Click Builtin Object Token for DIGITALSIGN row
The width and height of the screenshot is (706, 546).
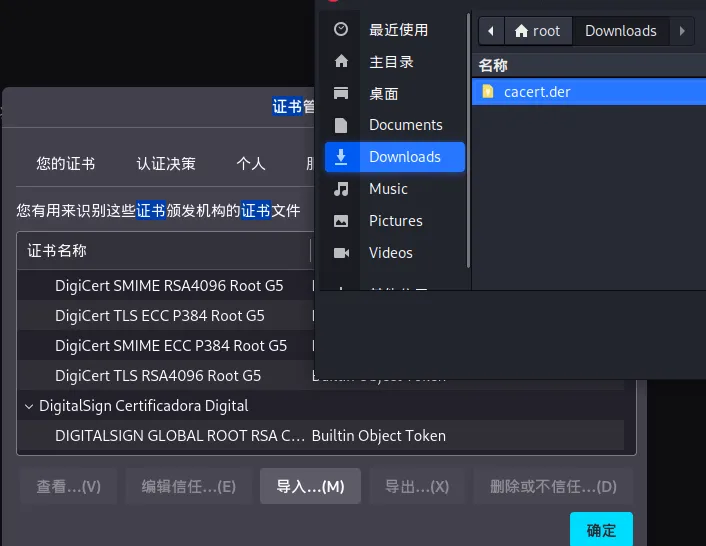[x=379, y=436]
